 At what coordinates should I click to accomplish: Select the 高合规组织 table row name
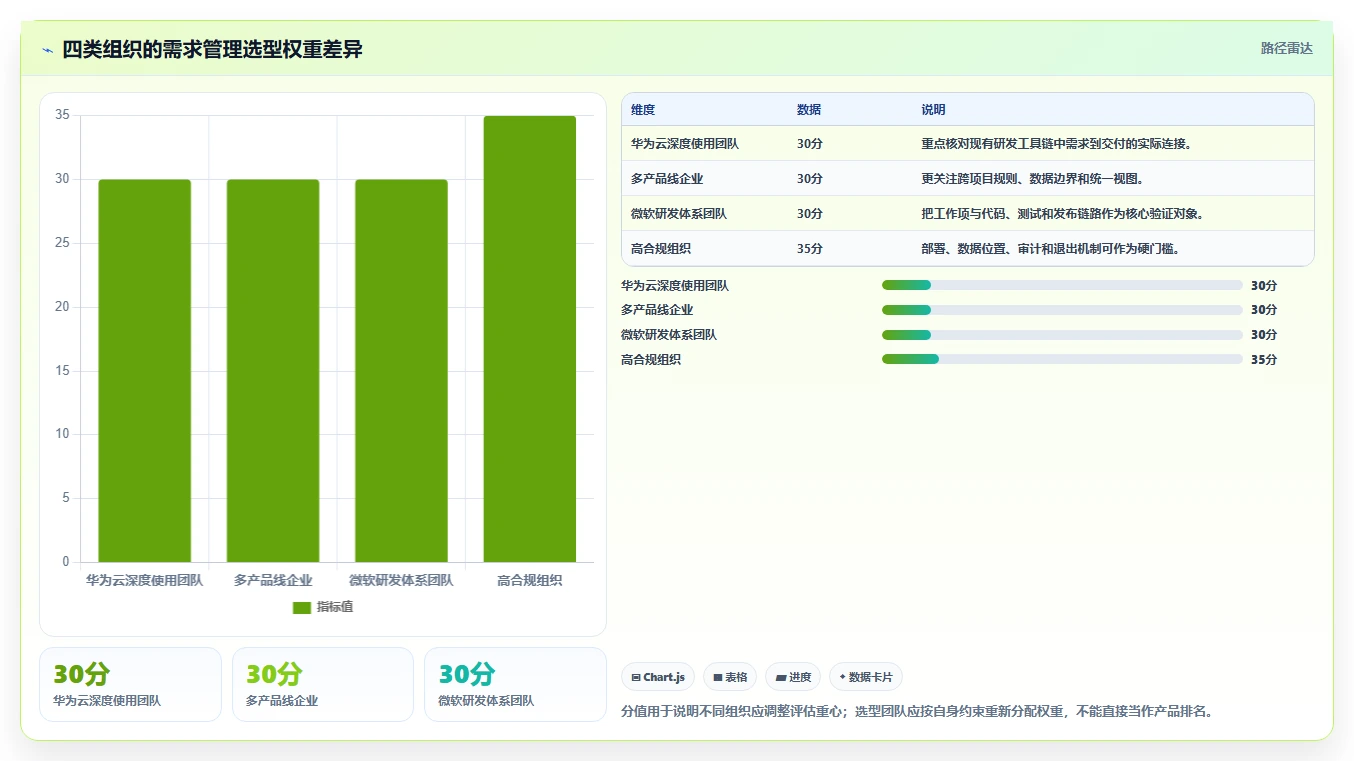[661, 249]
